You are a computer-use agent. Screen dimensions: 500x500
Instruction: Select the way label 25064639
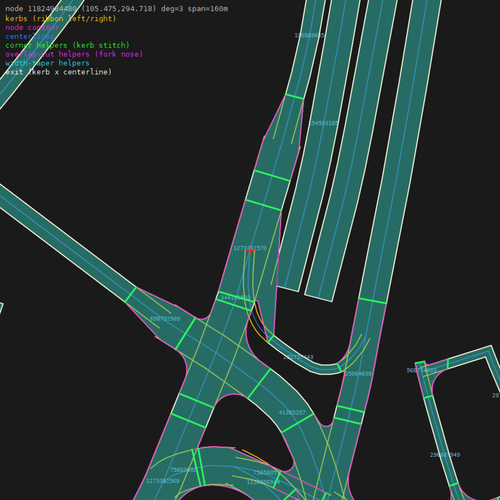[x=358, y=374]
